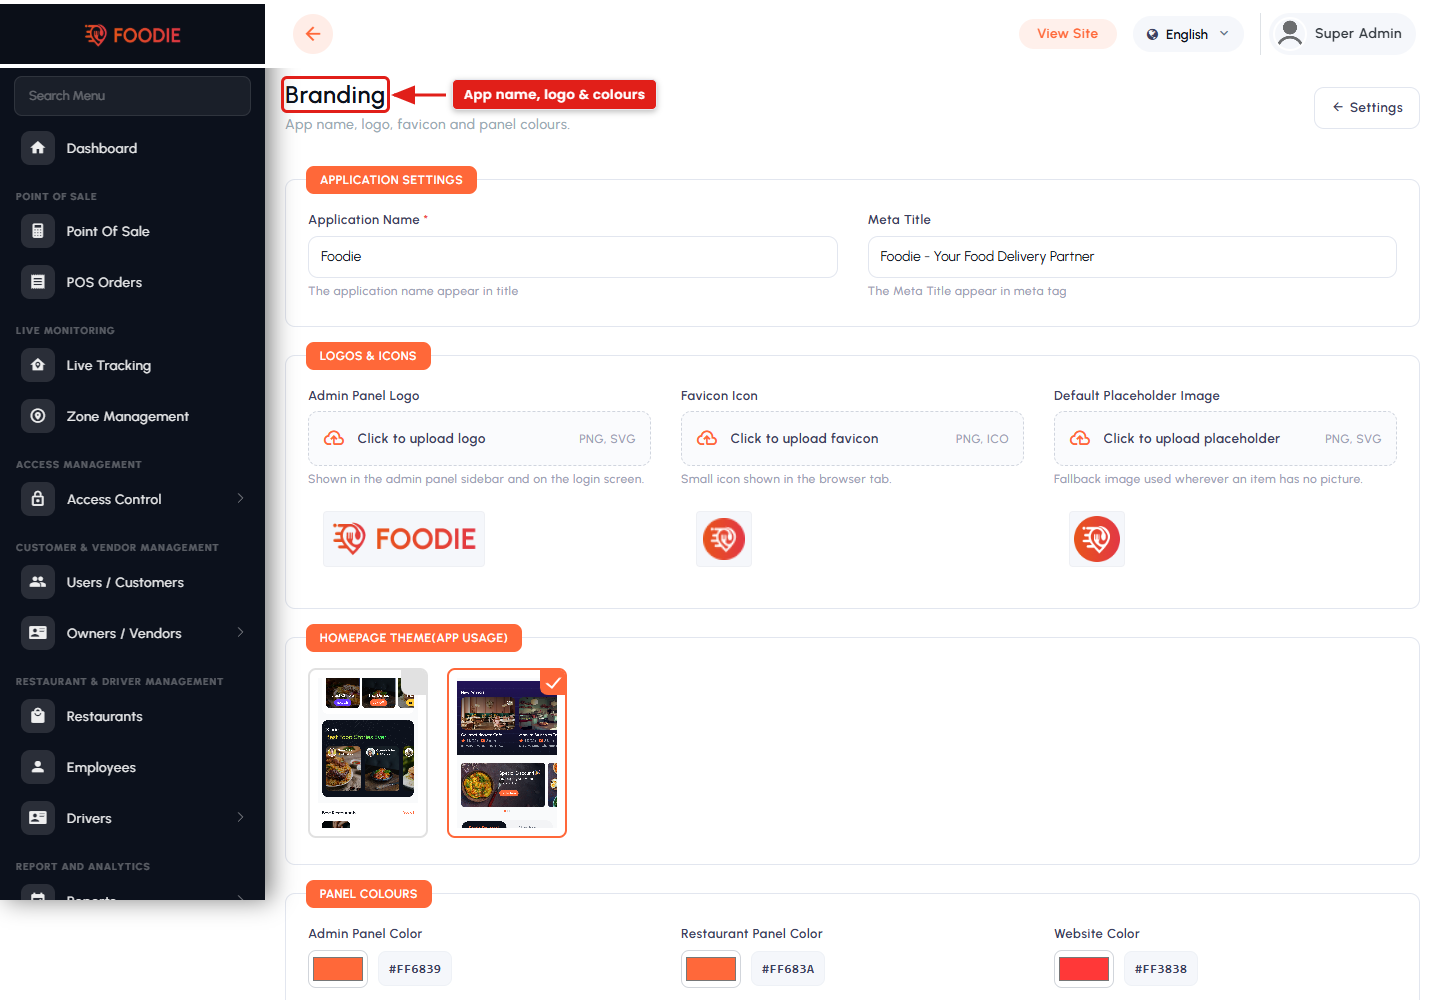
Task: Click the upload cloud icon for favicon
Action: tap(707, 438)
